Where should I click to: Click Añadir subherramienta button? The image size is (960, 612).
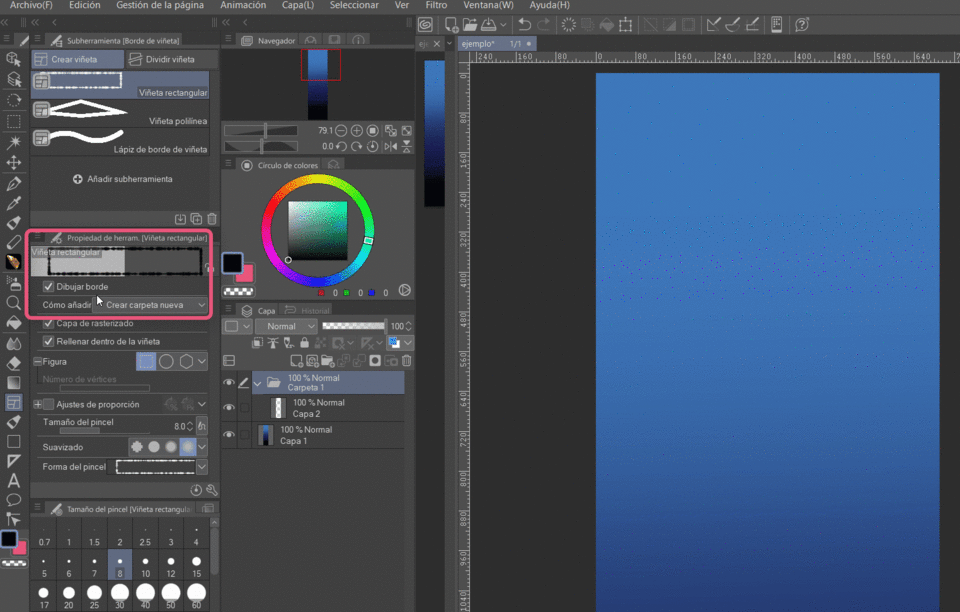point(123,179)
